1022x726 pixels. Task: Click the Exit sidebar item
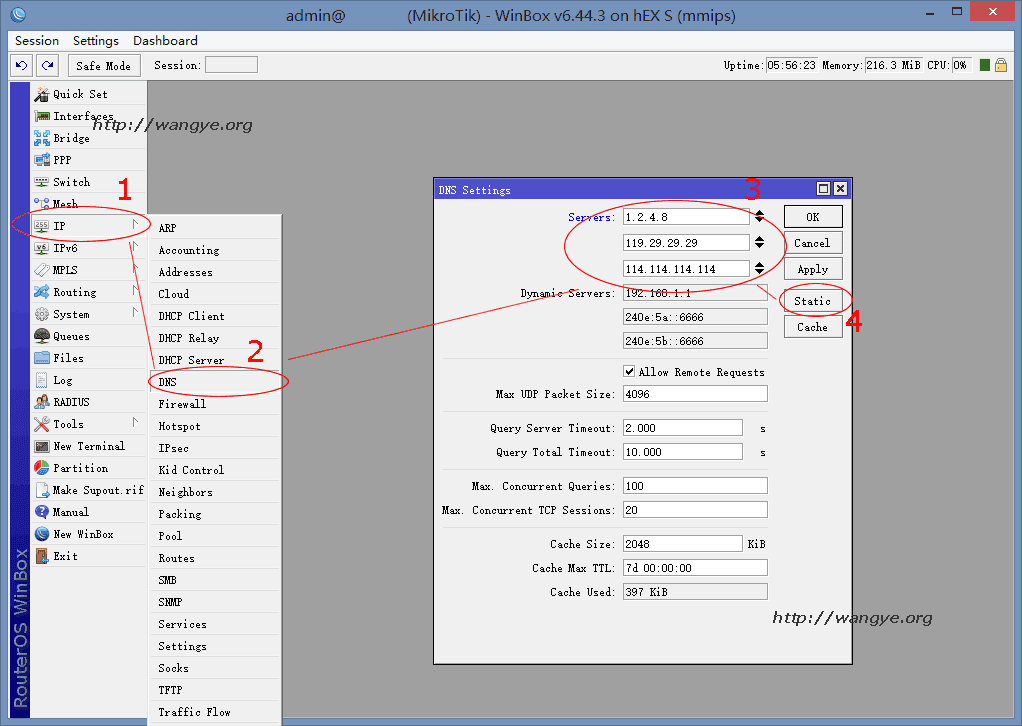coord(89,556)
